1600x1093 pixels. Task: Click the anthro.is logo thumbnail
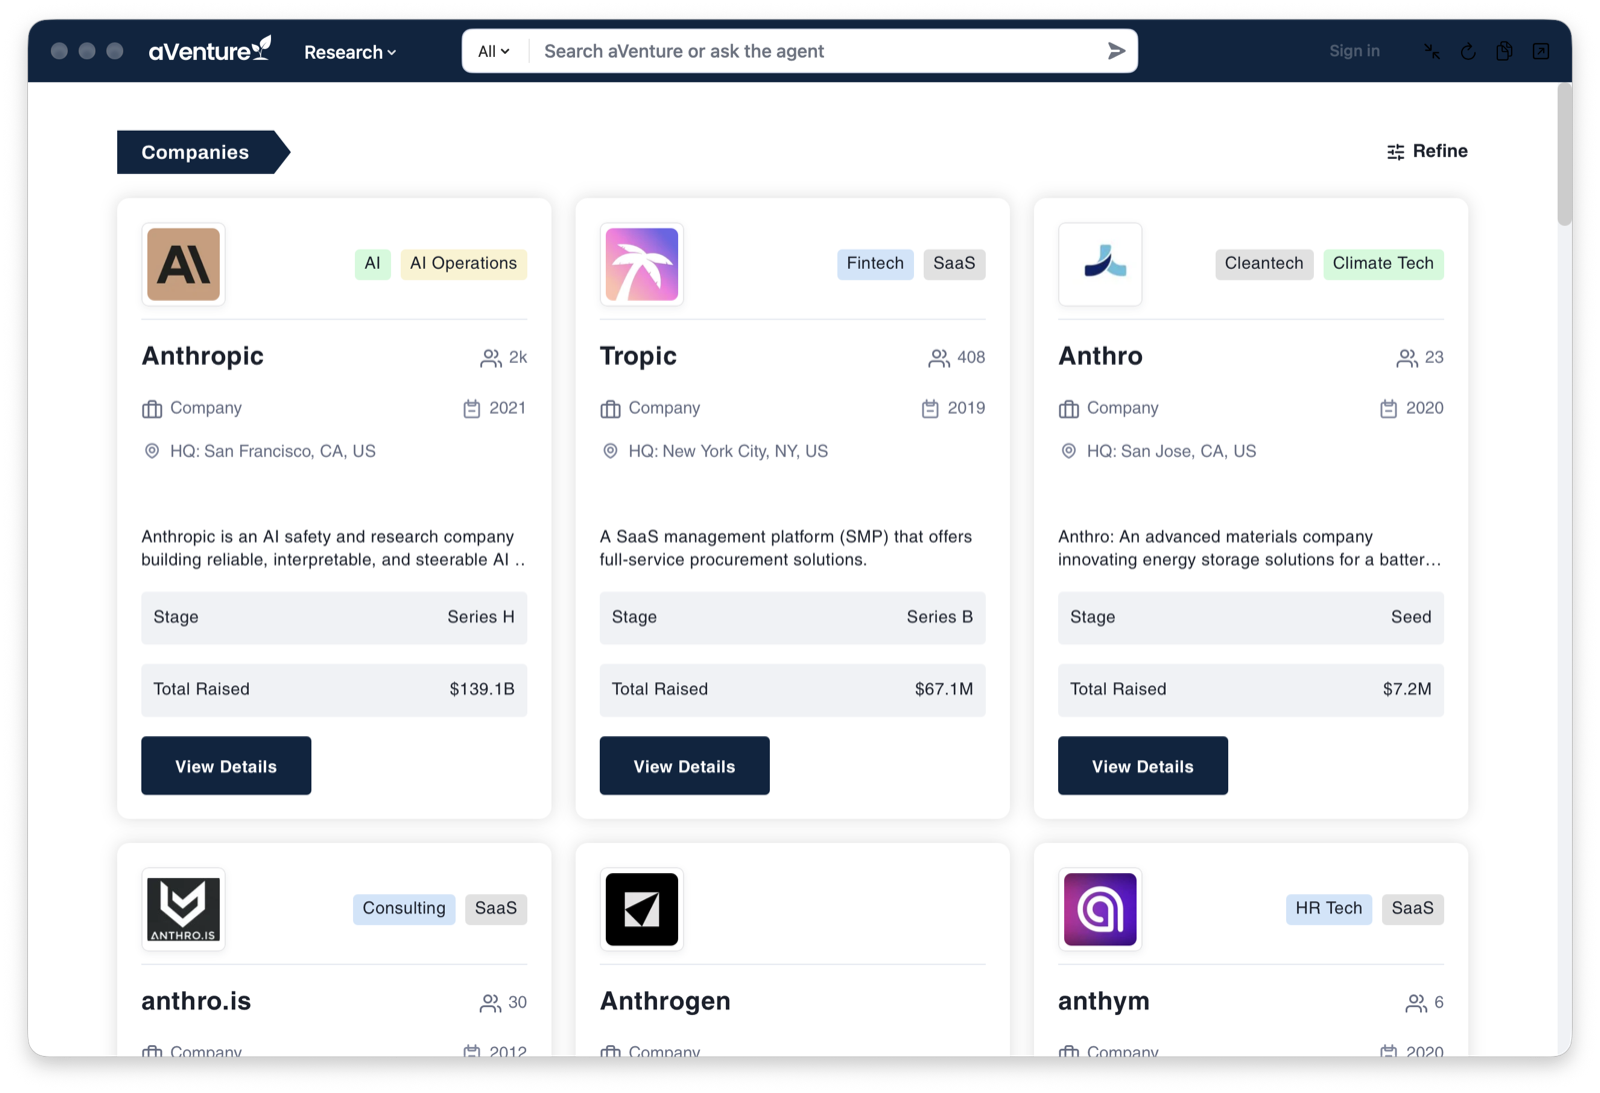pos(183,909)
